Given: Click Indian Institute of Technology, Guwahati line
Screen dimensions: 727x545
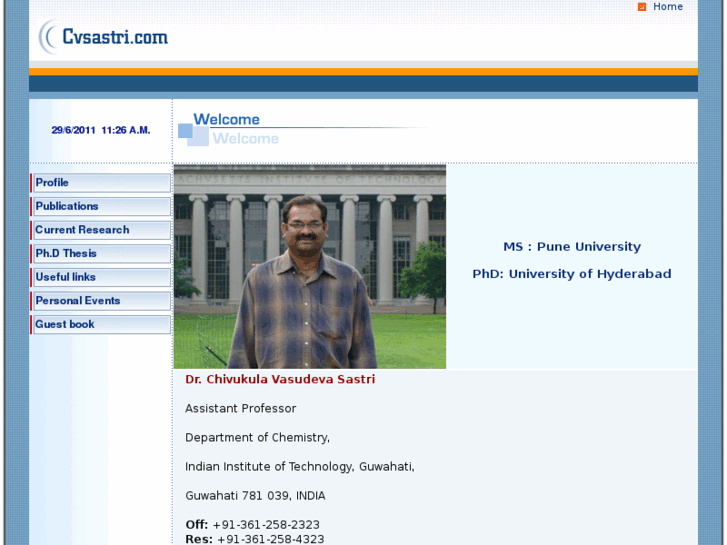Looking at the screenshot, I should (300, 467).
